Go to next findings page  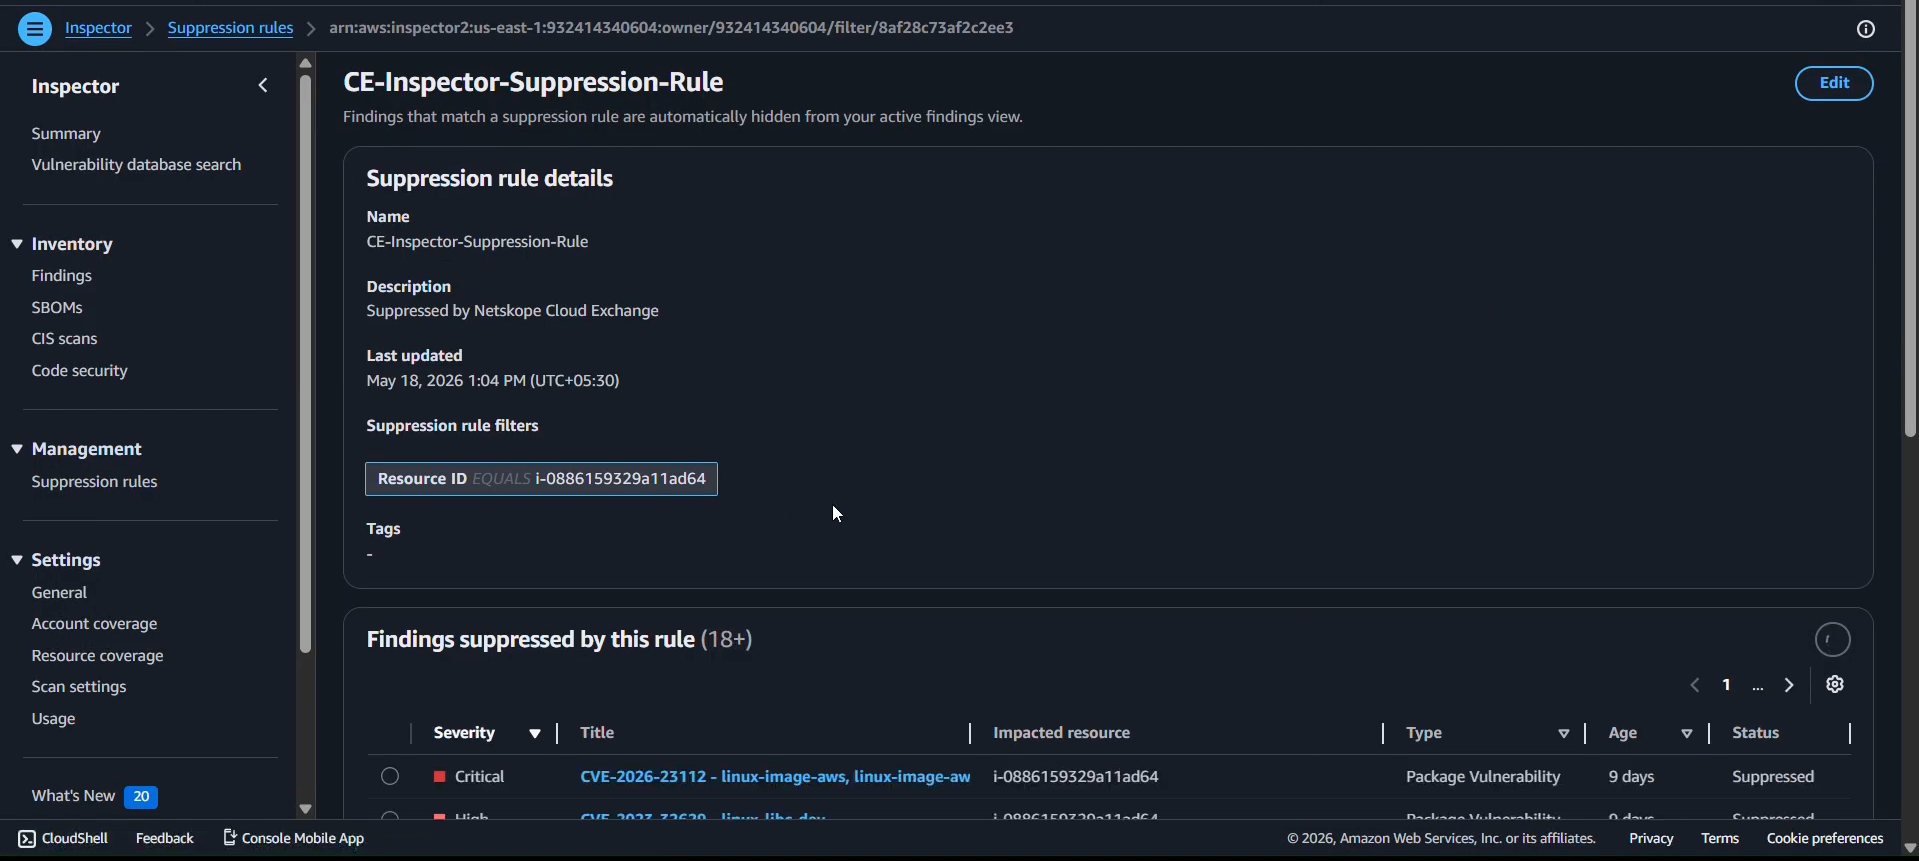[x=1790, y=685]
